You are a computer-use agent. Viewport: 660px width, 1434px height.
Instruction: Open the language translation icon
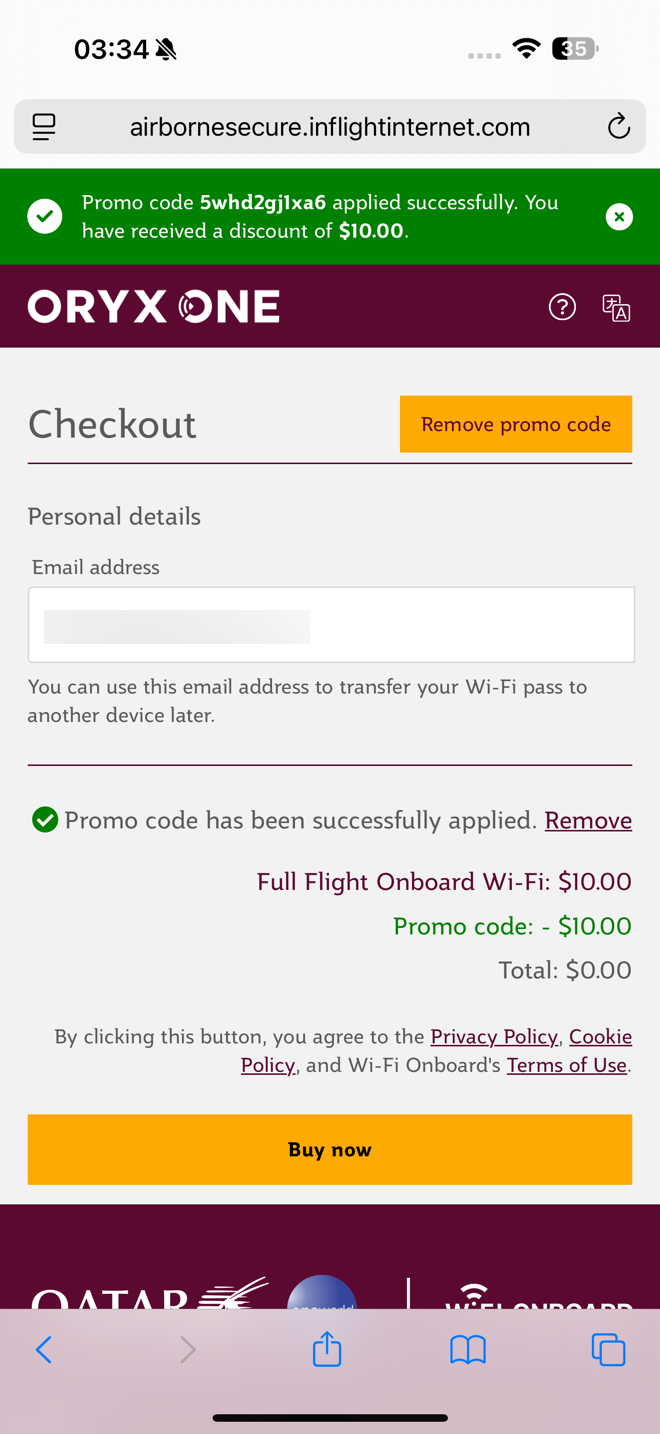tap(616, 307)
